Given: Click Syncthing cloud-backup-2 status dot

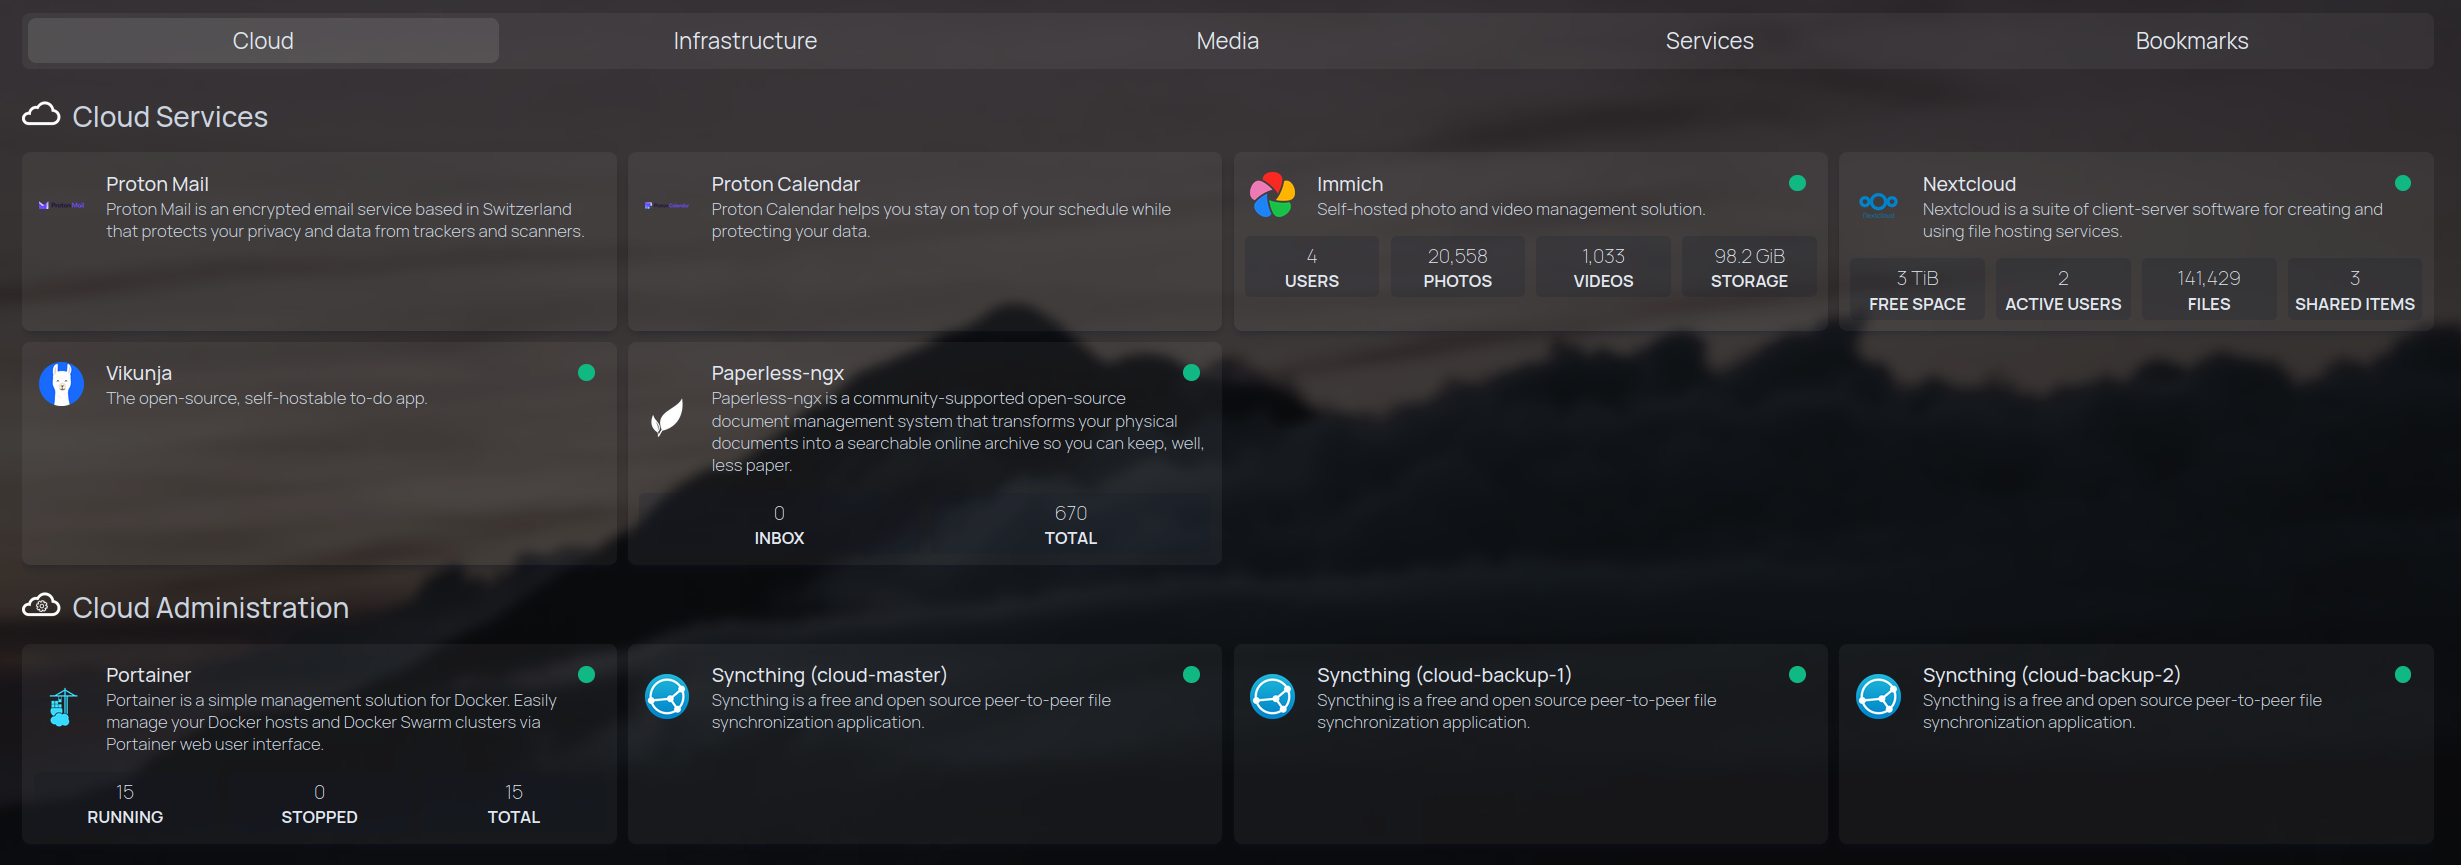Looking at the screenshot, I should (x=2403, y=675).
